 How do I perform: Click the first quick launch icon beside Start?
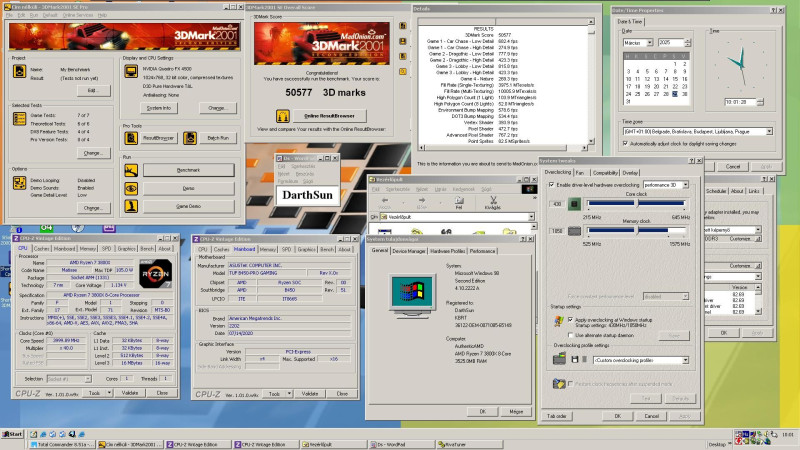tap(34, 434)
